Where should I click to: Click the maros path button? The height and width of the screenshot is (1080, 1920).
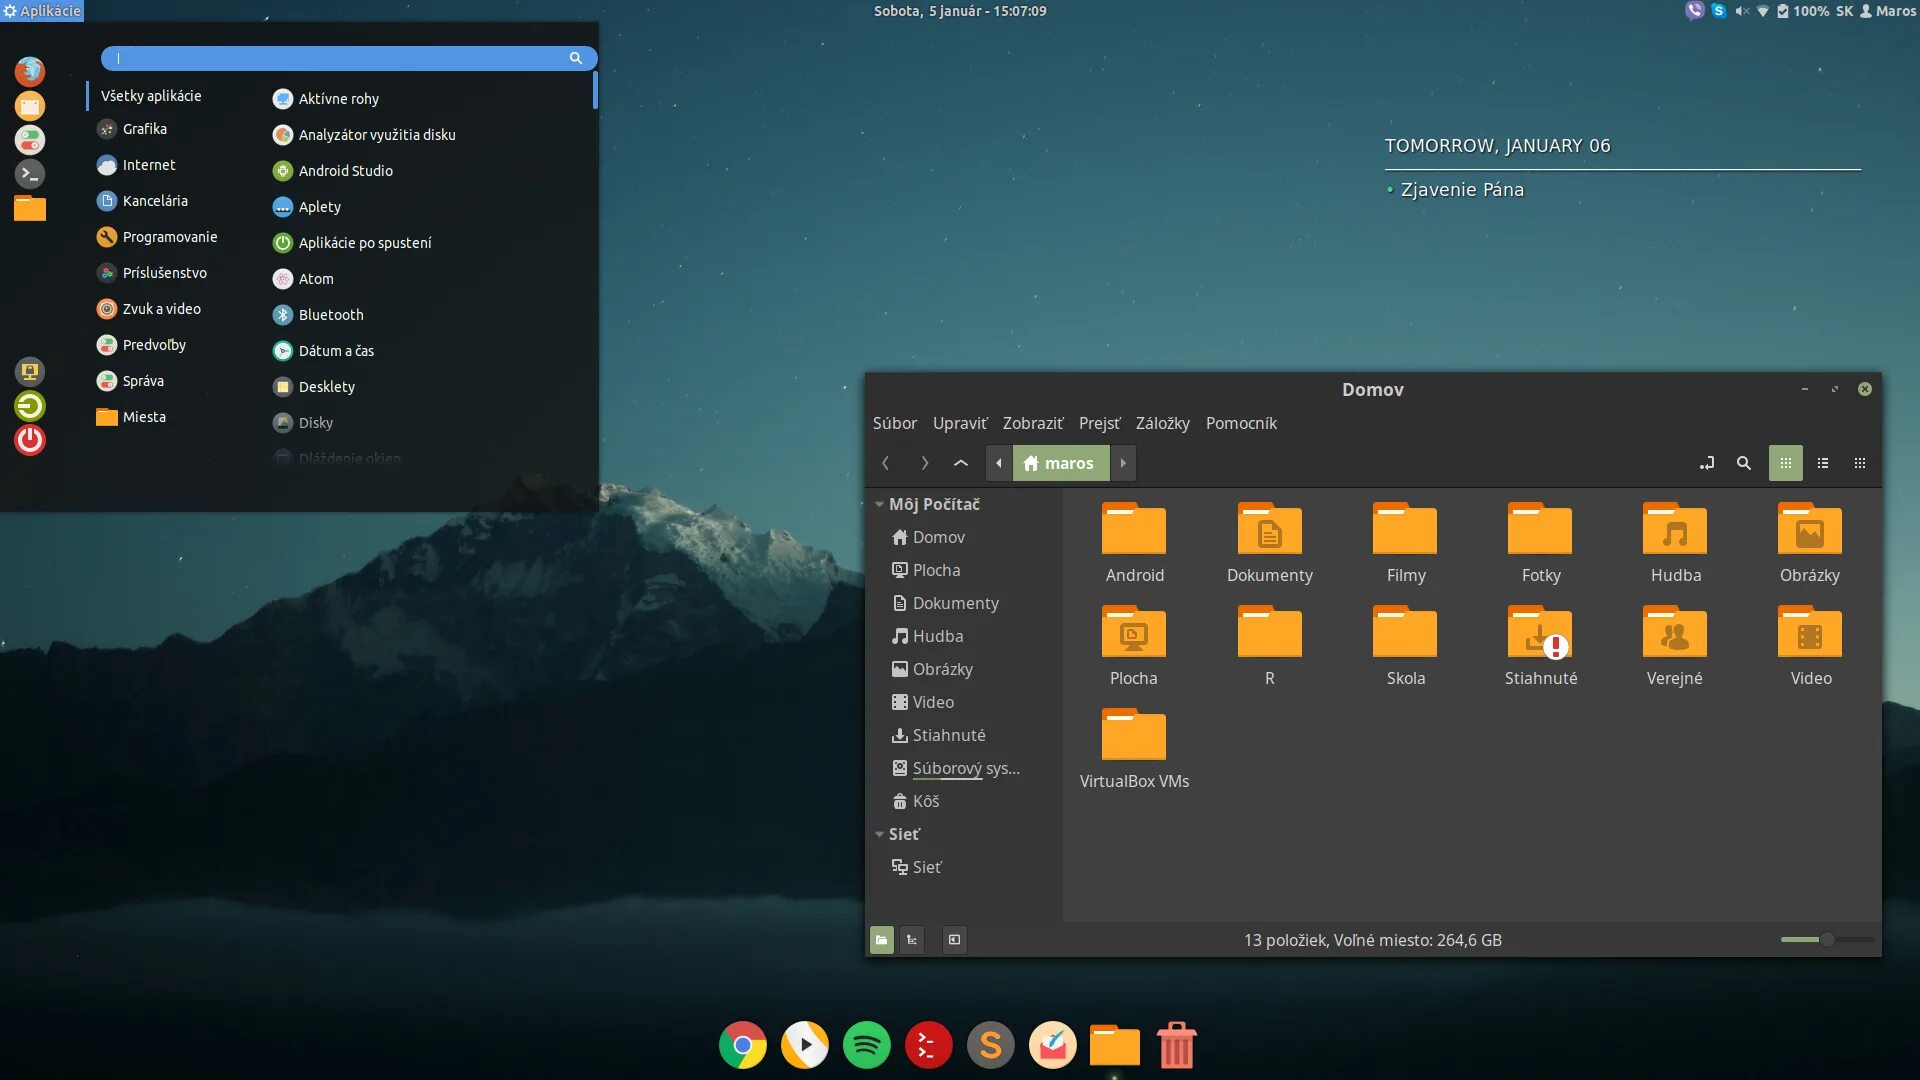(x=1059, y=463)
